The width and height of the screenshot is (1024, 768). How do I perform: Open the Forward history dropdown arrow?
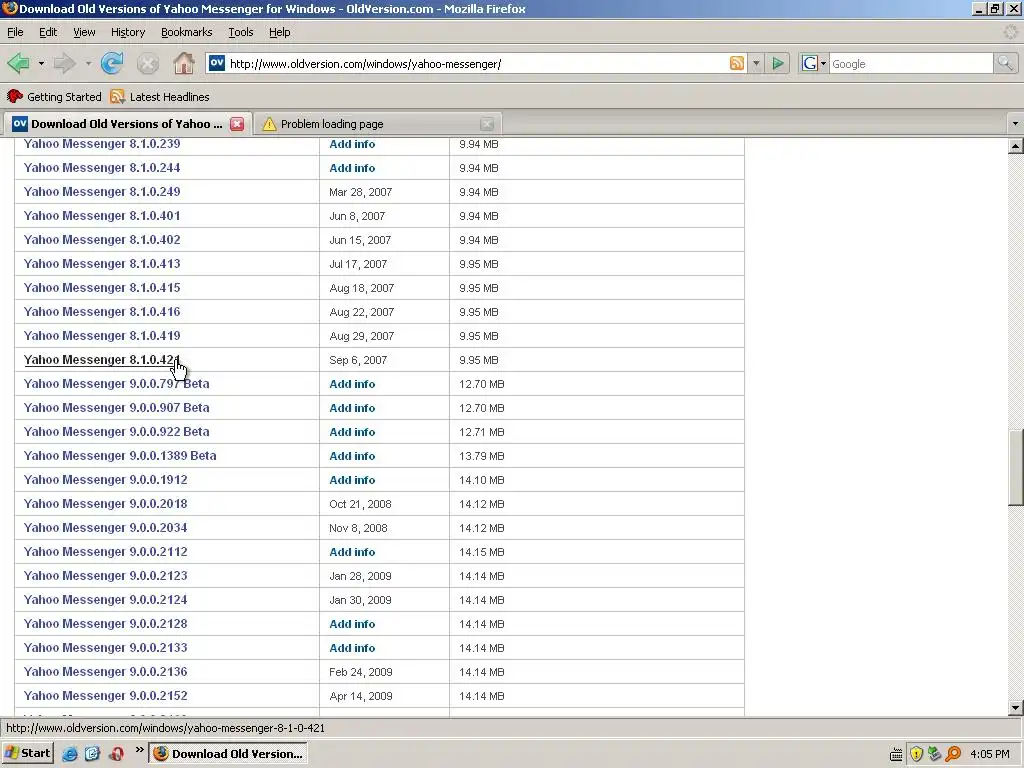click(x=88, y=63)
